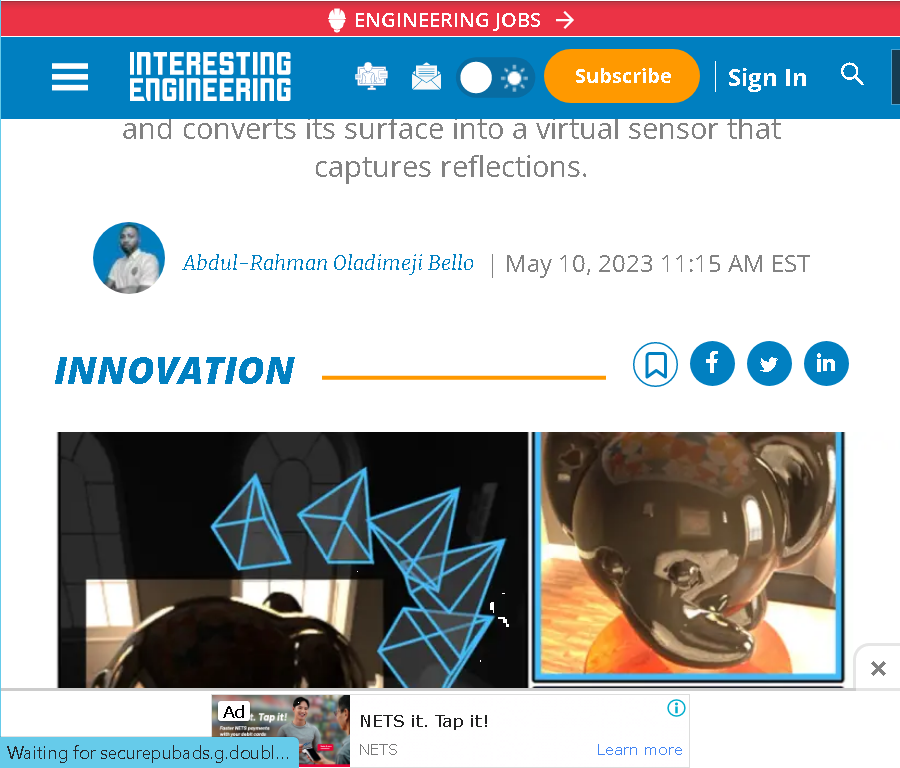
Task: Open the search magnifier icon
Action: point(852,74)
